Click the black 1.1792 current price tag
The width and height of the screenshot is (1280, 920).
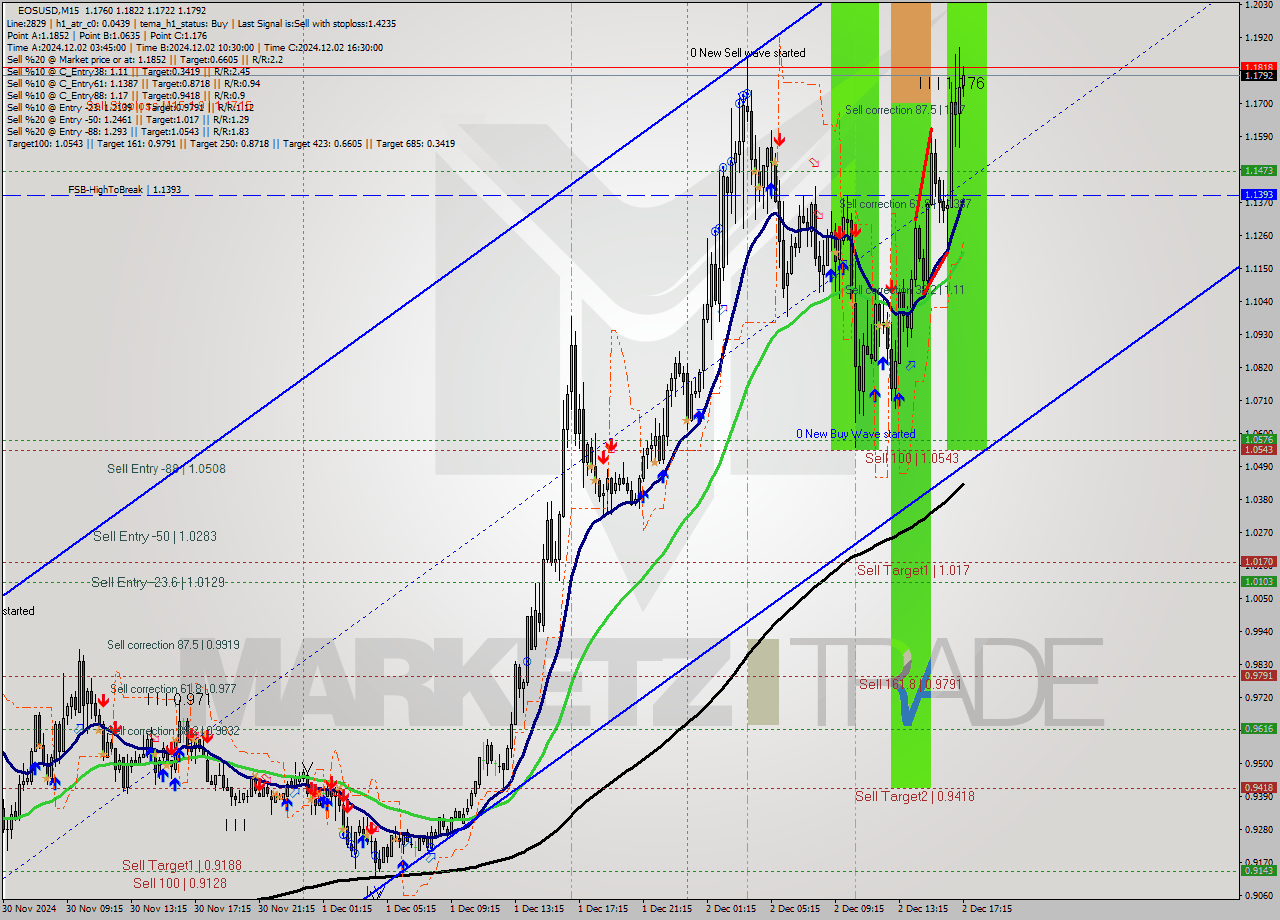[x=1258, y=75]
